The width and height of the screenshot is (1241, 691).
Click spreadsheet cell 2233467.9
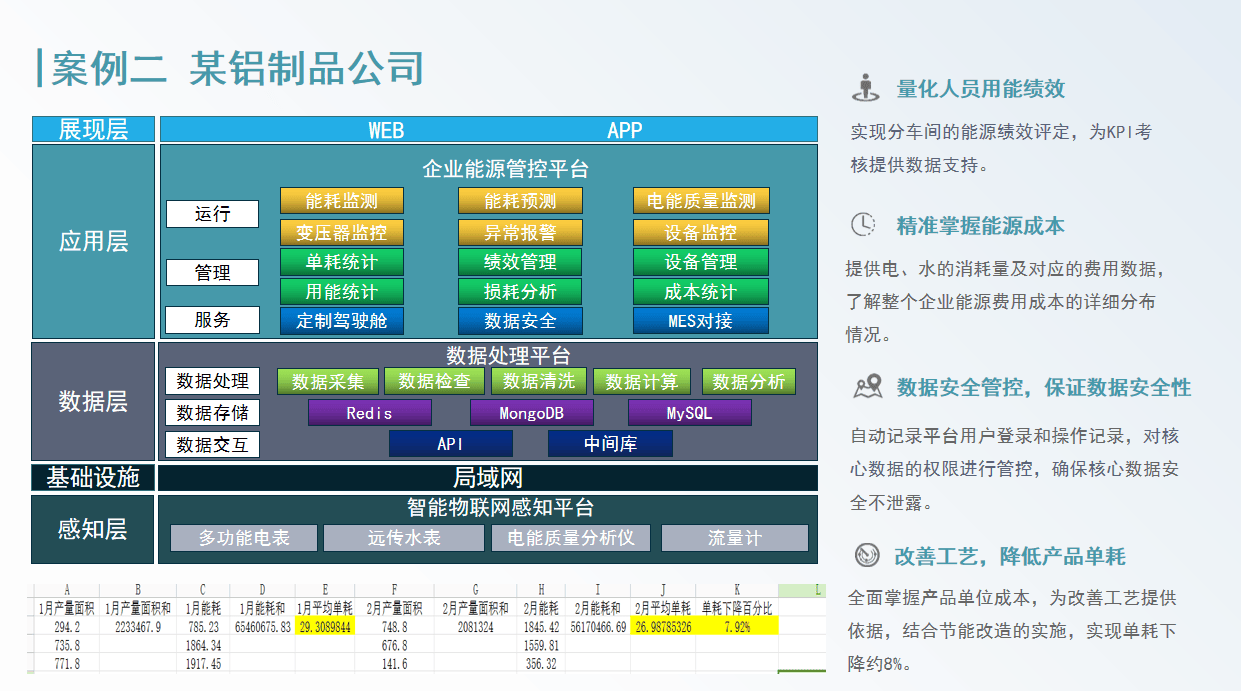tap(138, 627)
